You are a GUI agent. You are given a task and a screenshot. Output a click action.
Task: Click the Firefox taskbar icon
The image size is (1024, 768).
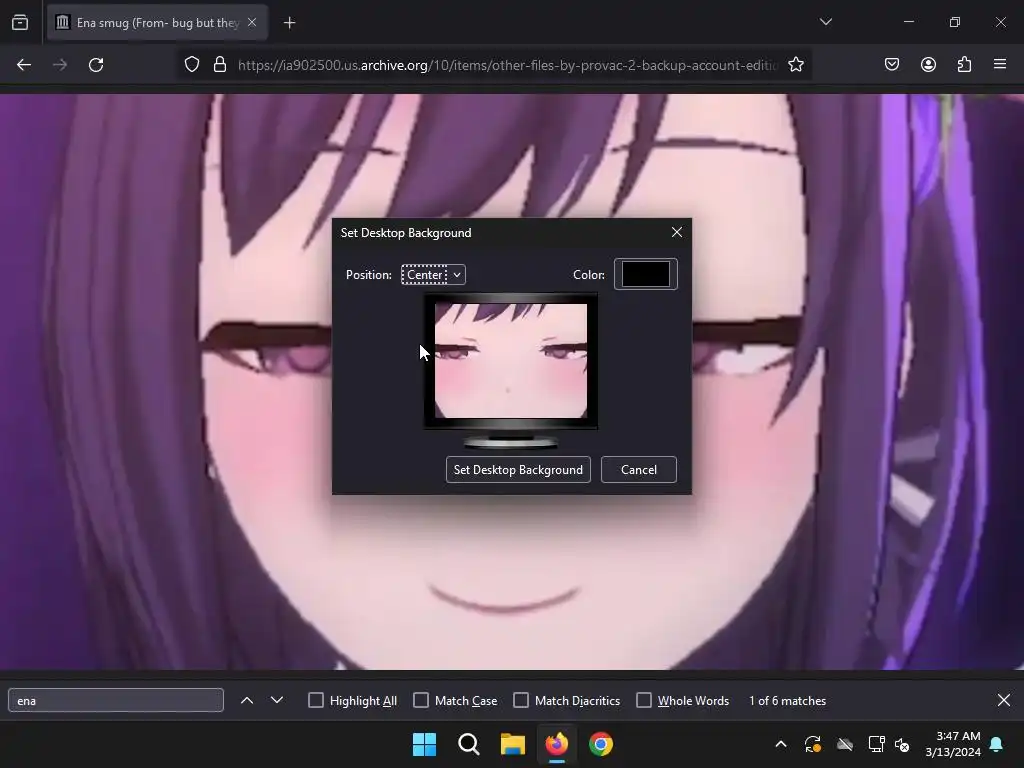click(x=556, y=744)
